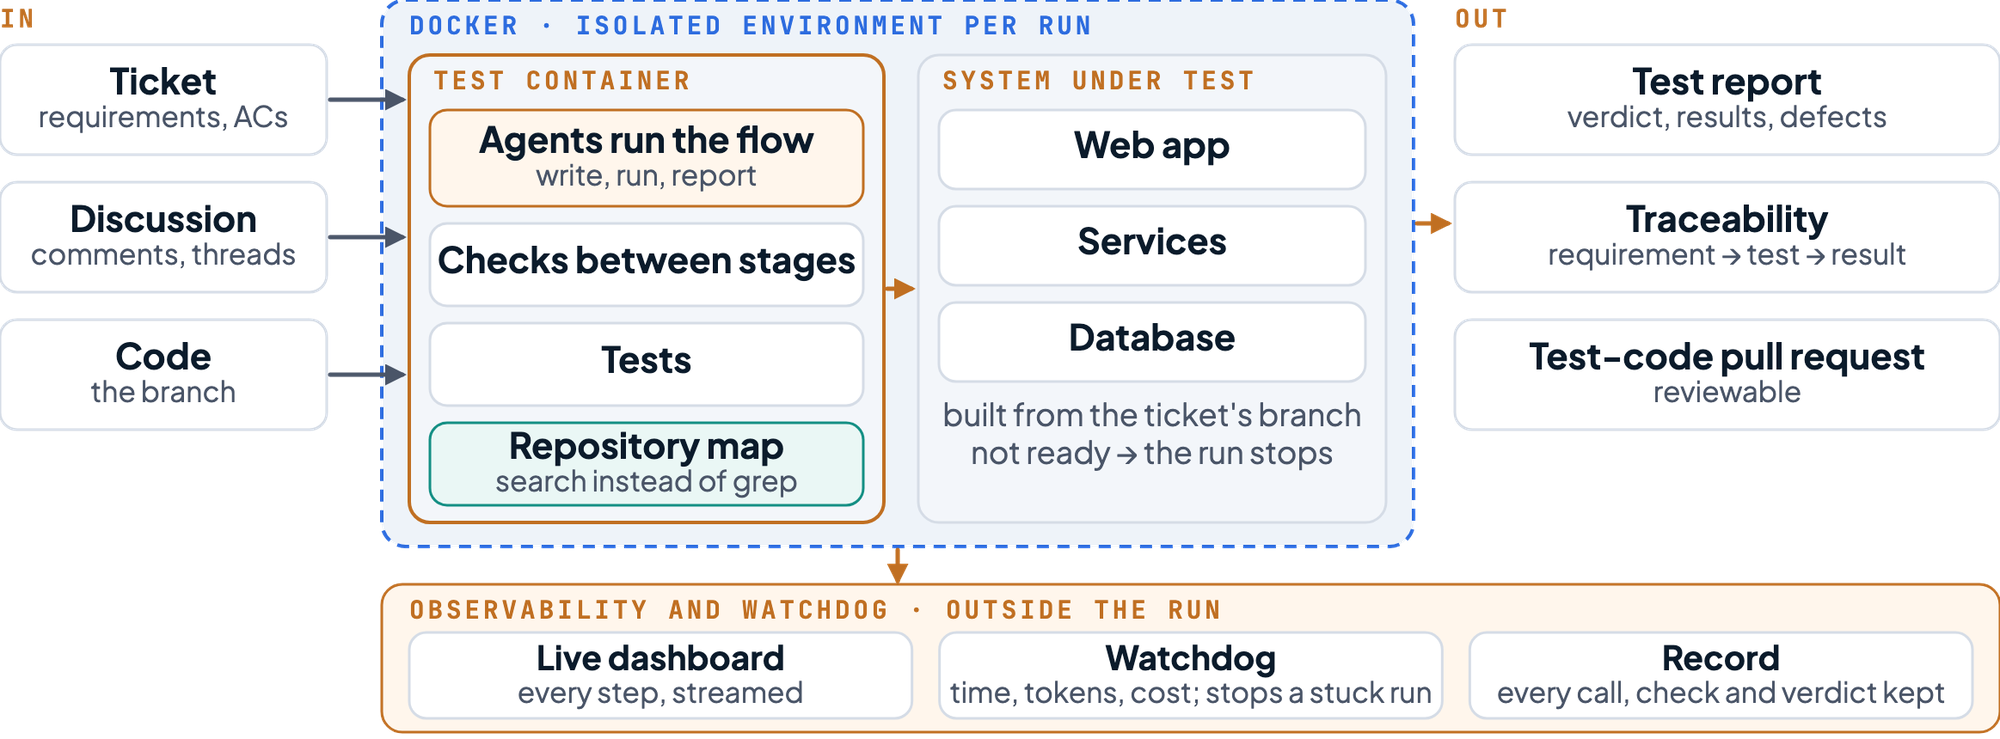
Task: Click the Code the branch box
Action: tap(163, 375)
